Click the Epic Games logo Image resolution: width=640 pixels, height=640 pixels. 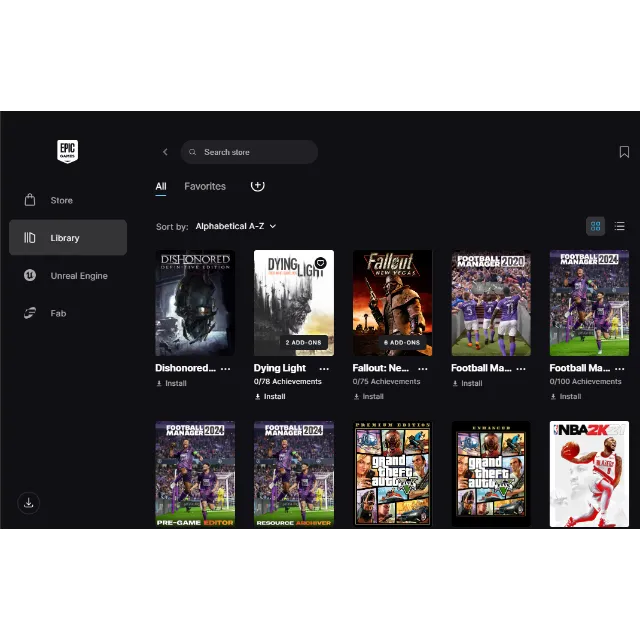tap(67, 152)
